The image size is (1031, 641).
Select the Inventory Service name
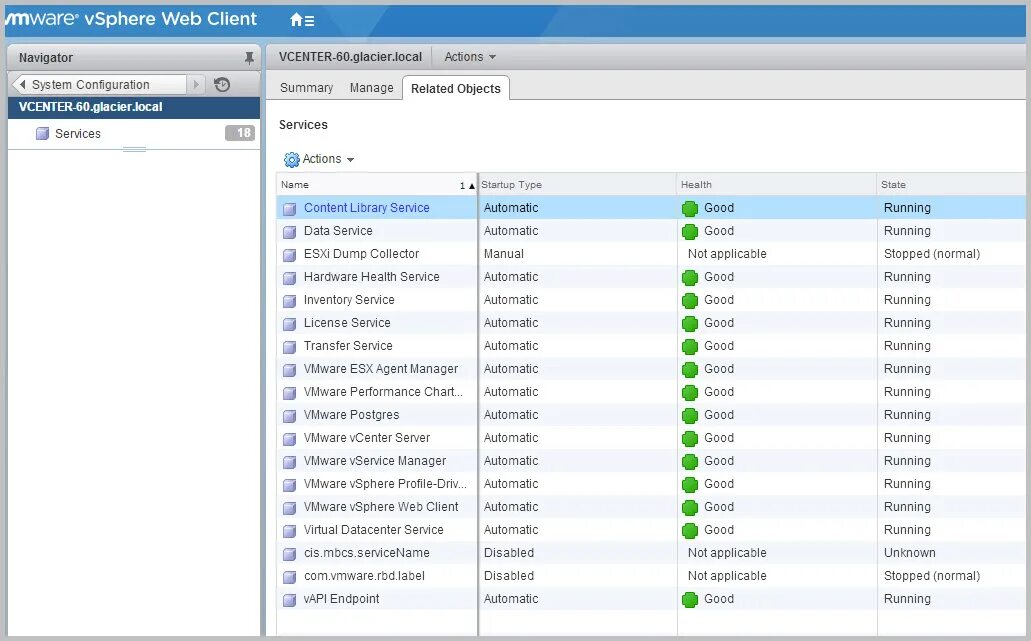(x=349, y=300)
